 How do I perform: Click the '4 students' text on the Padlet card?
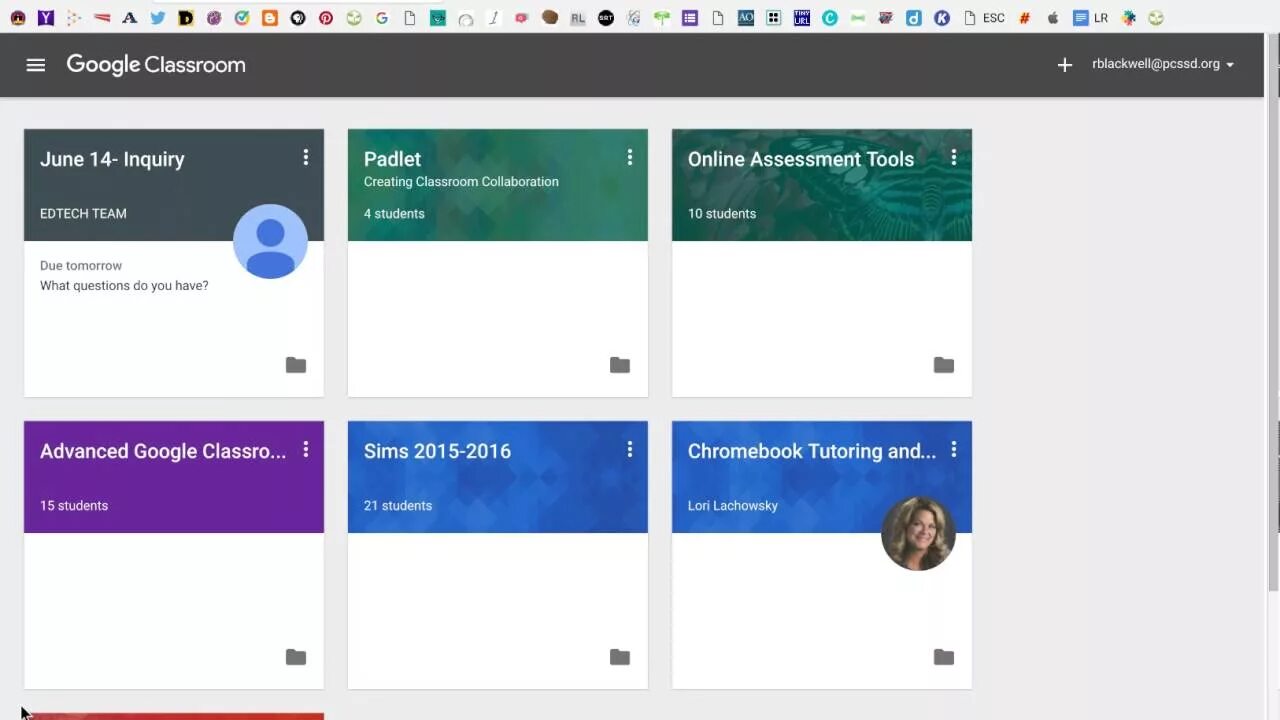coord(394,213)
